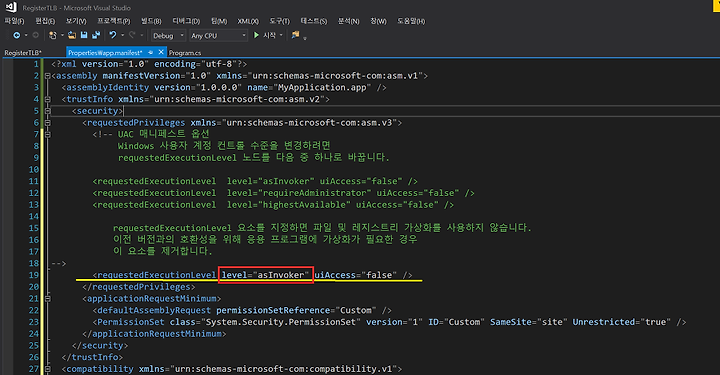Open the 테스트(S) menu
The width and height of the screenshot is (720, 375).
[x=314, y=21]
